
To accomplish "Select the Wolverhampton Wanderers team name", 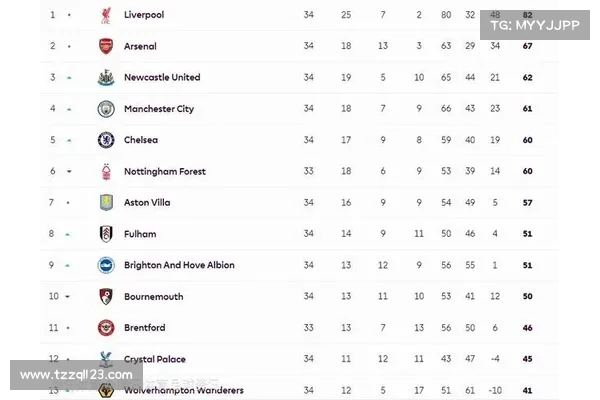I will pyautogui.click(x=184, y=390).
